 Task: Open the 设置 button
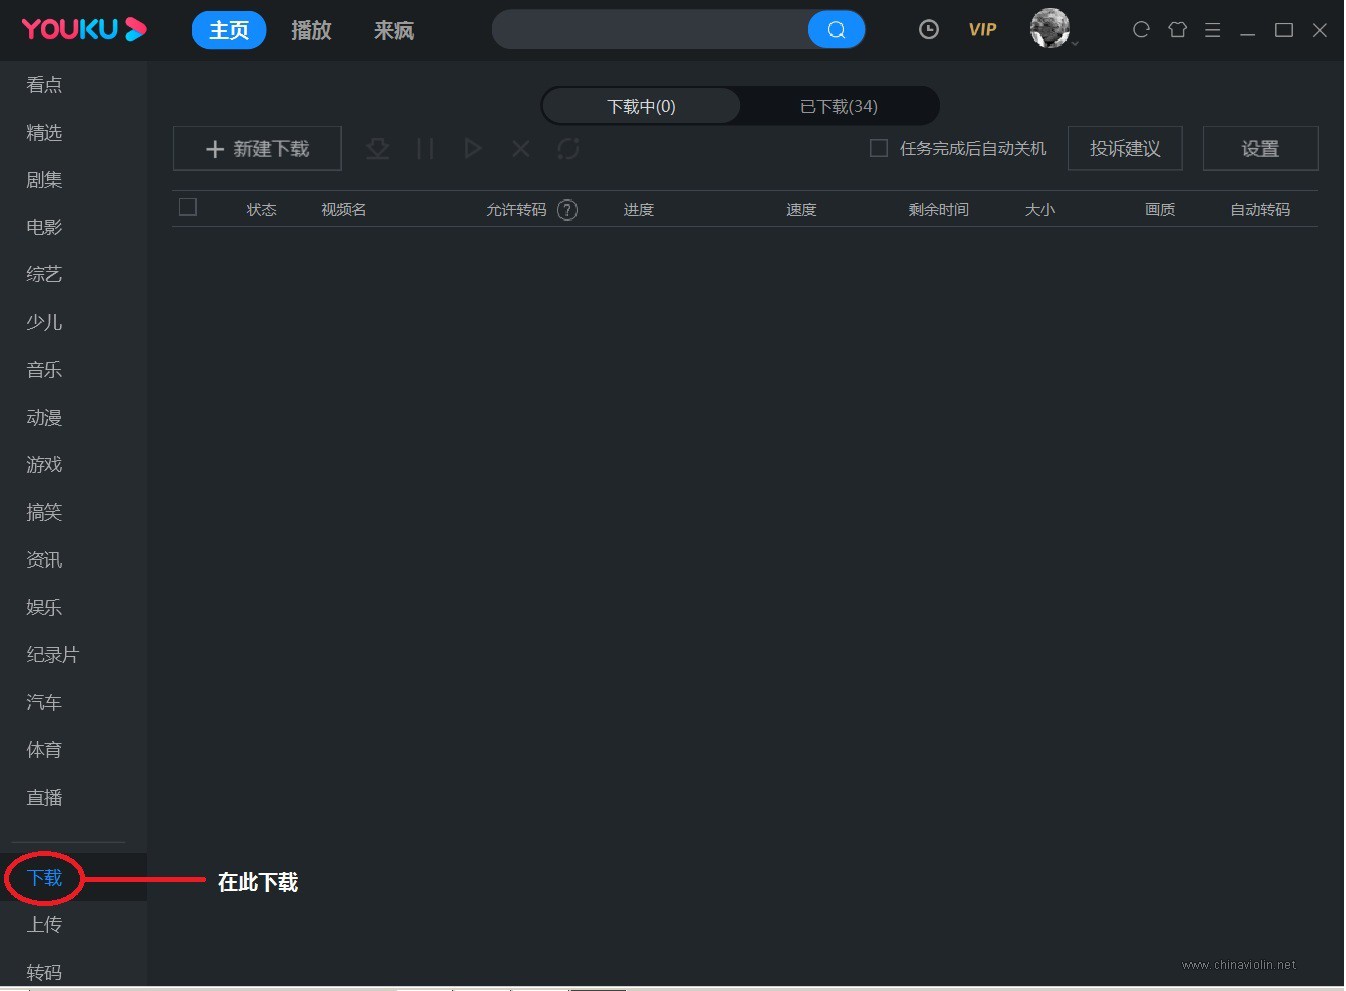pyautogui.click(x=1260, y=148)
